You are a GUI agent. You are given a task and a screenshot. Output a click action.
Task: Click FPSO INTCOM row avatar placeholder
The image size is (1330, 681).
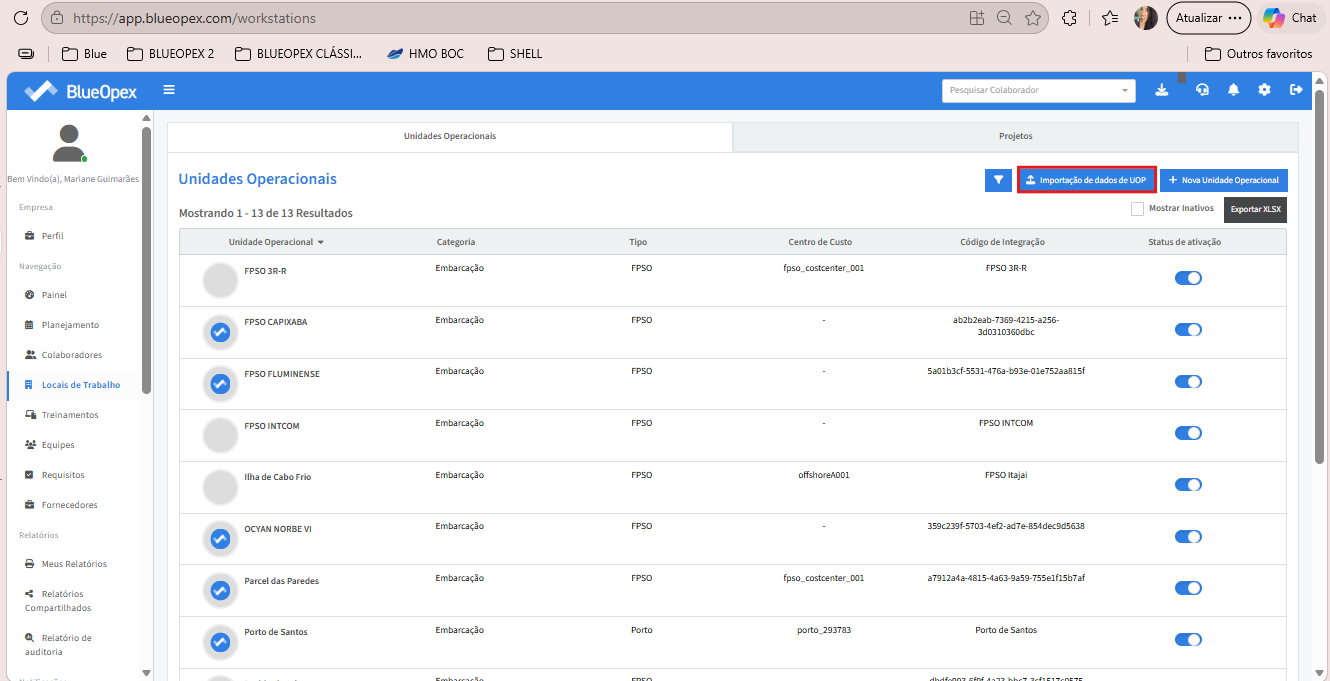tap(220, 436)
